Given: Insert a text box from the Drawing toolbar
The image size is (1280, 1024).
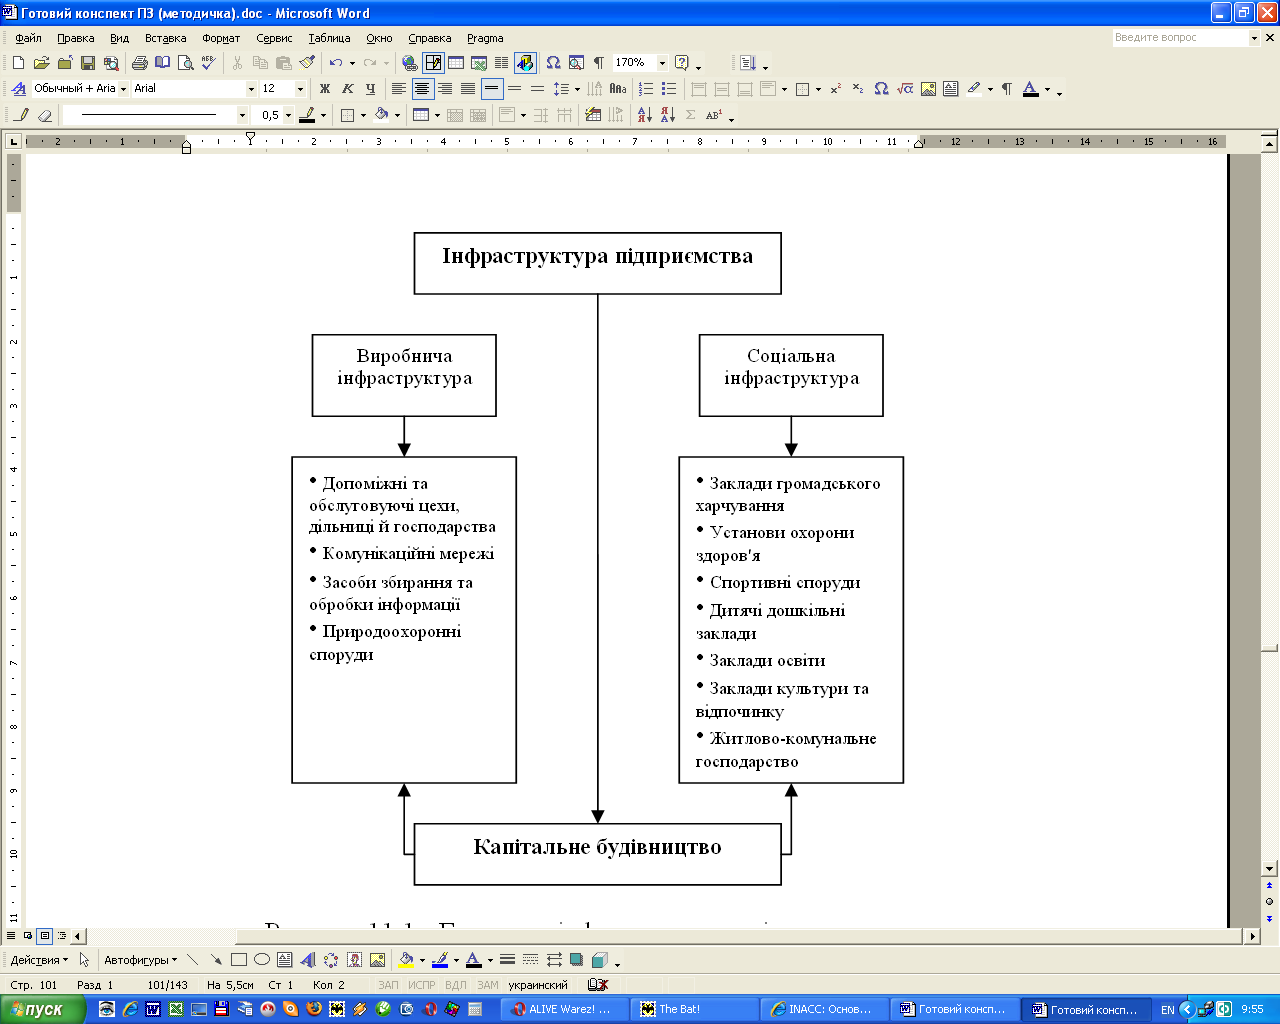Looking at the screenshot, I should [x=284, y=960].
